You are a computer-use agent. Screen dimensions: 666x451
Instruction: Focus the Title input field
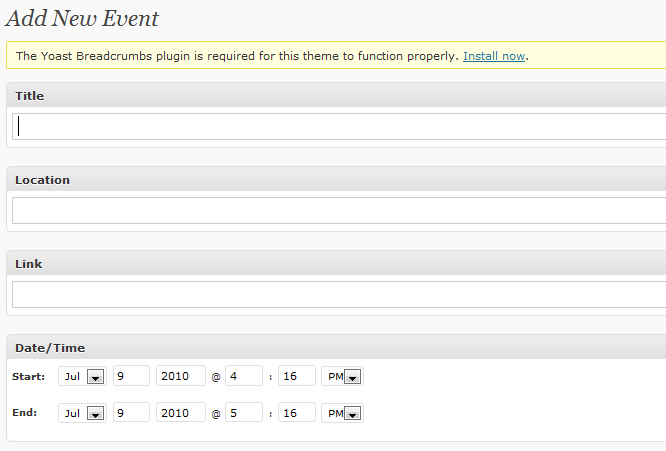click(x=339, y=127)
